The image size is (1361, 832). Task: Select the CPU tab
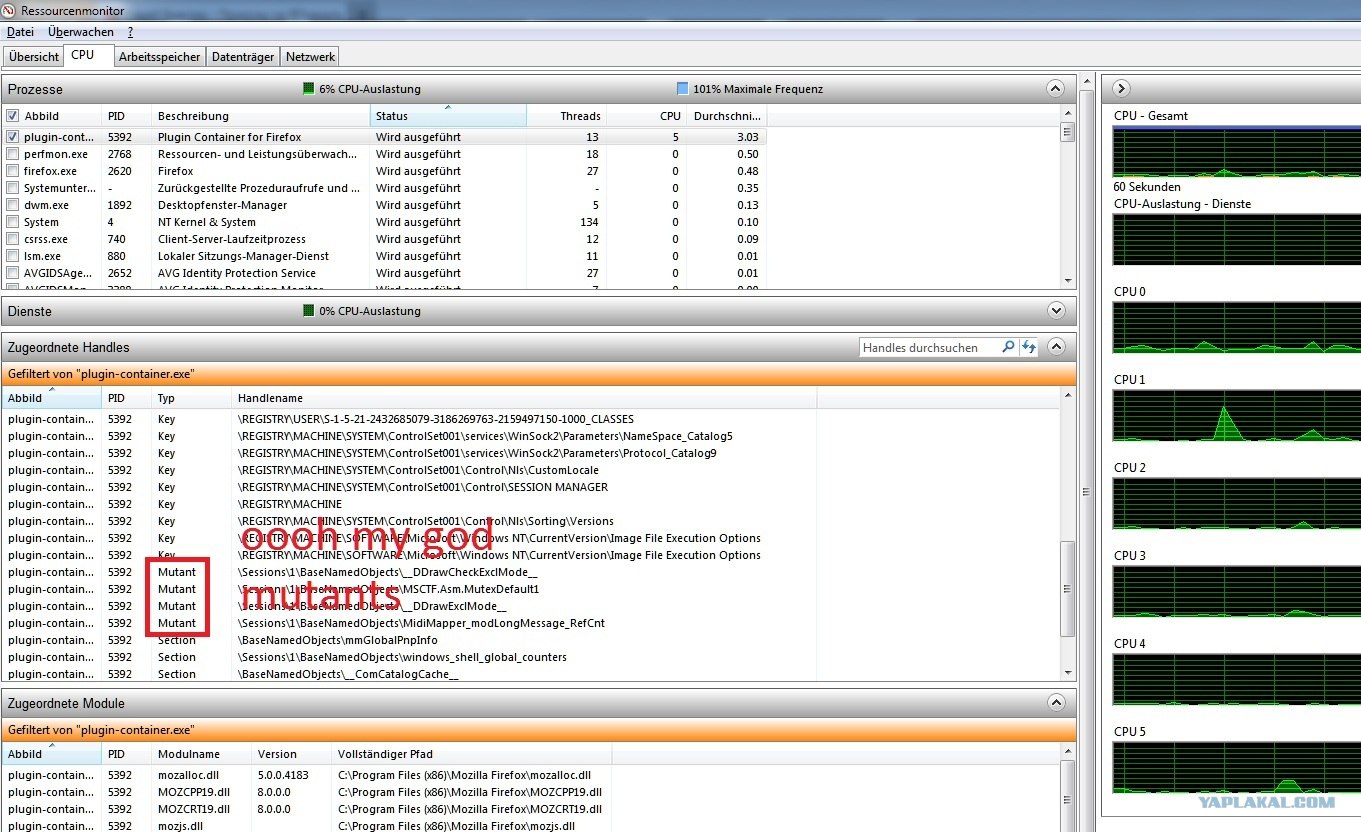point(88,55)
